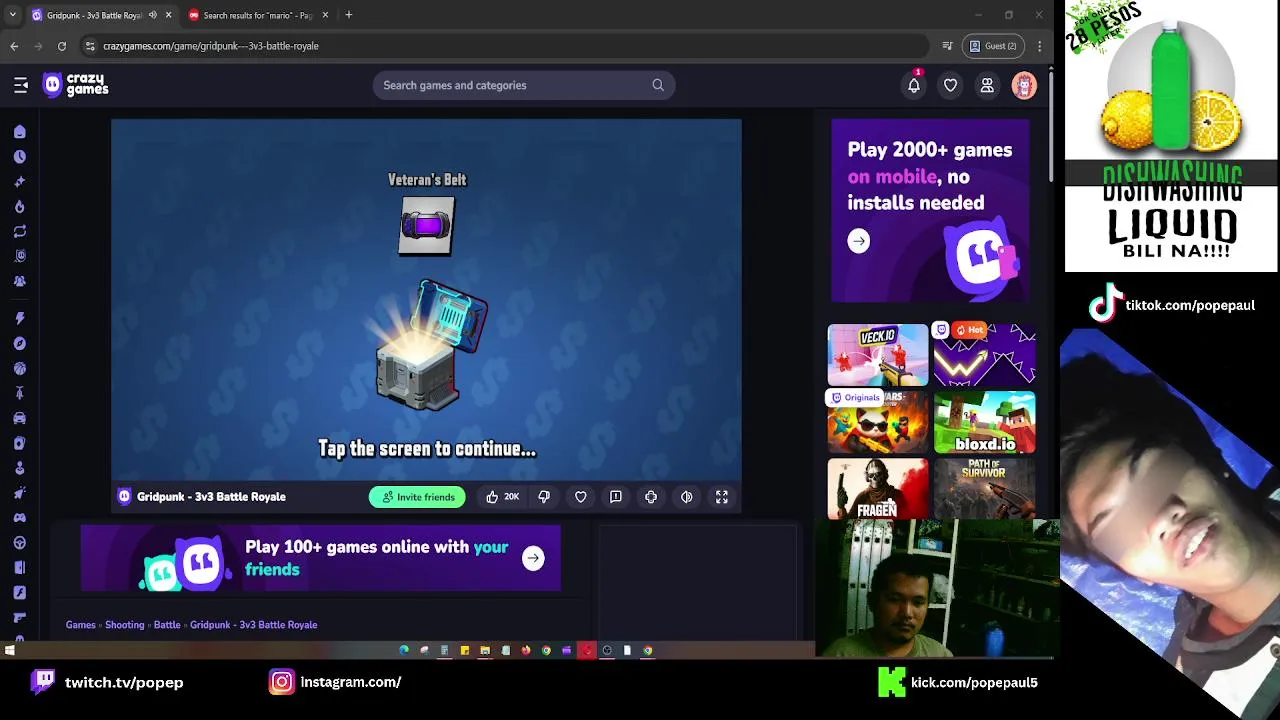Expand the tab search dropdown arrow

point(12,15)
